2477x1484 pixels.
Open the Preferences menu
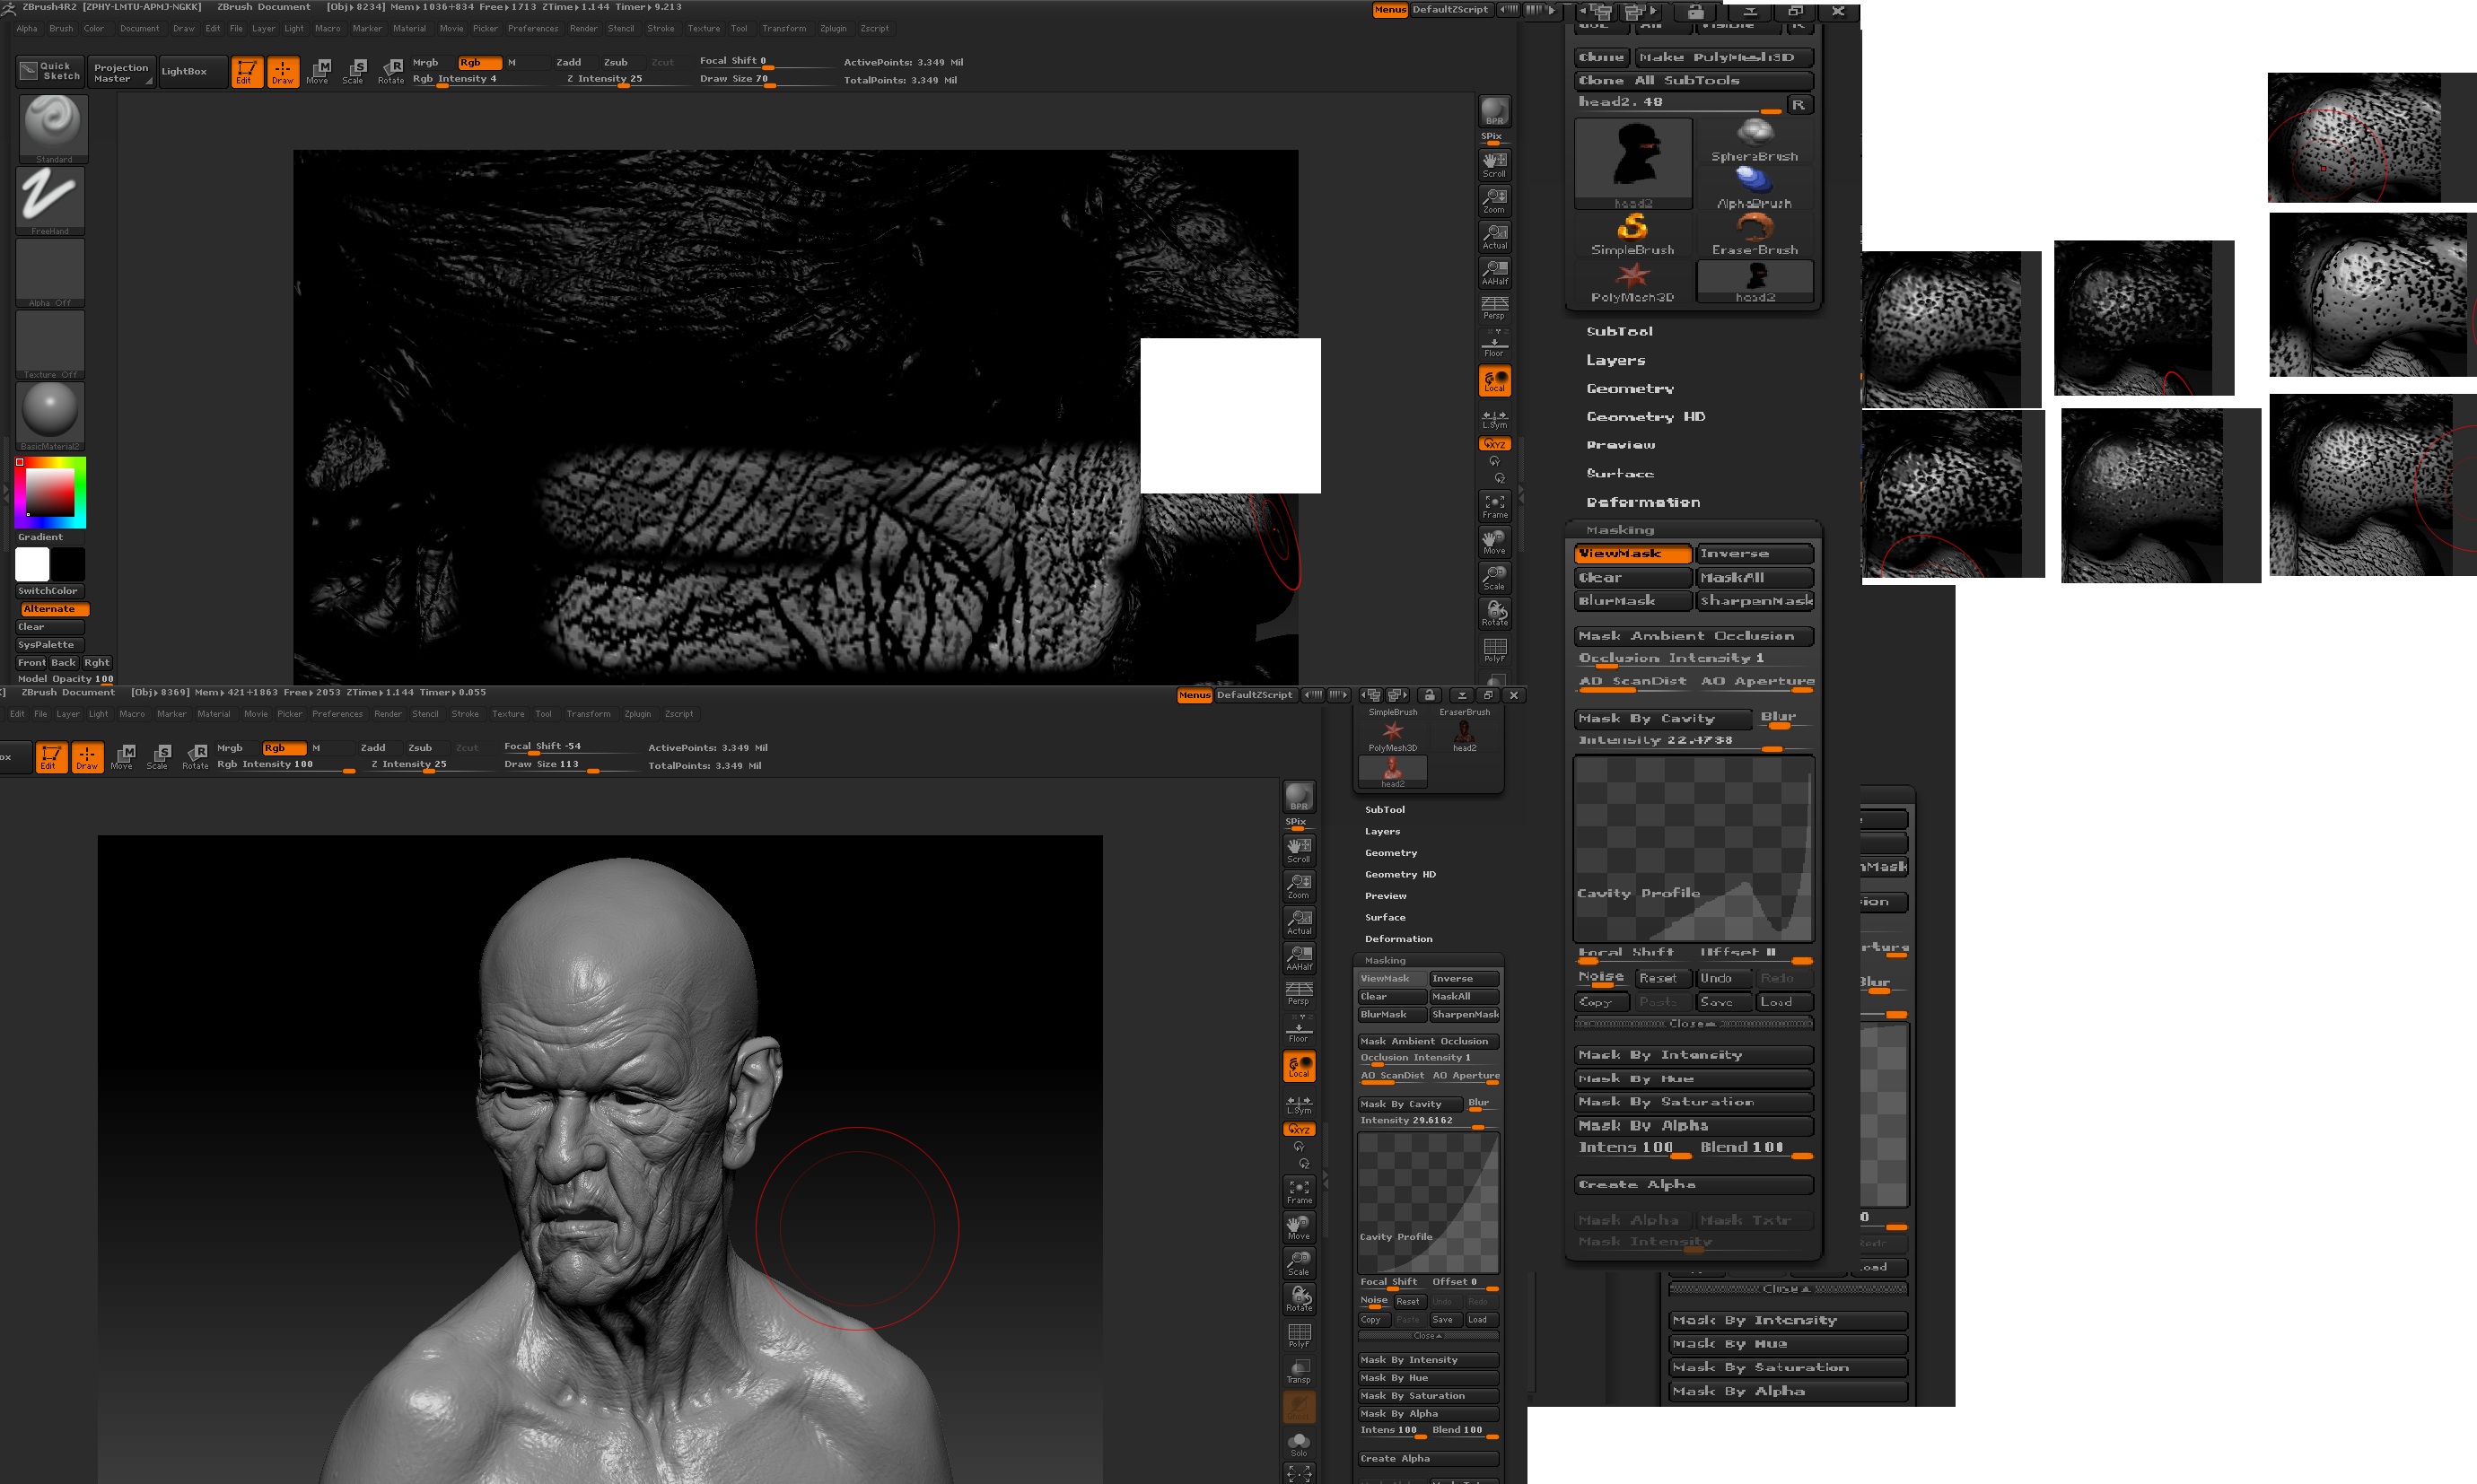click(x=532, y=28)
